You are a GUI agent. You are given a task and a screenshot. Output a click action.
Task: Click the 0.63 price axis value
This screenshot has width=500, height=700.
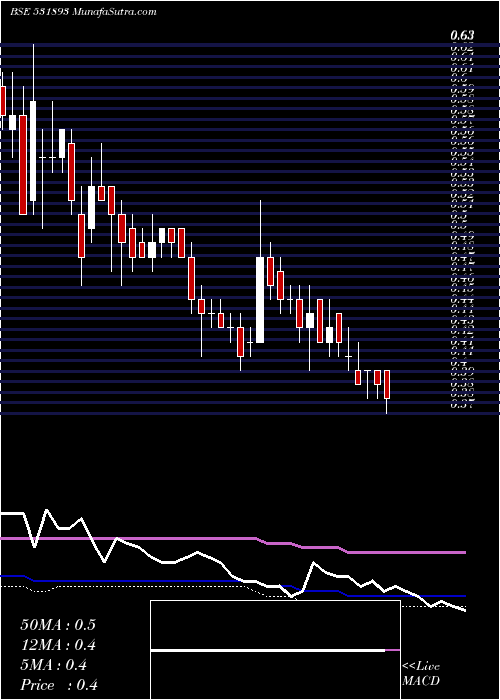coord(462,35)
